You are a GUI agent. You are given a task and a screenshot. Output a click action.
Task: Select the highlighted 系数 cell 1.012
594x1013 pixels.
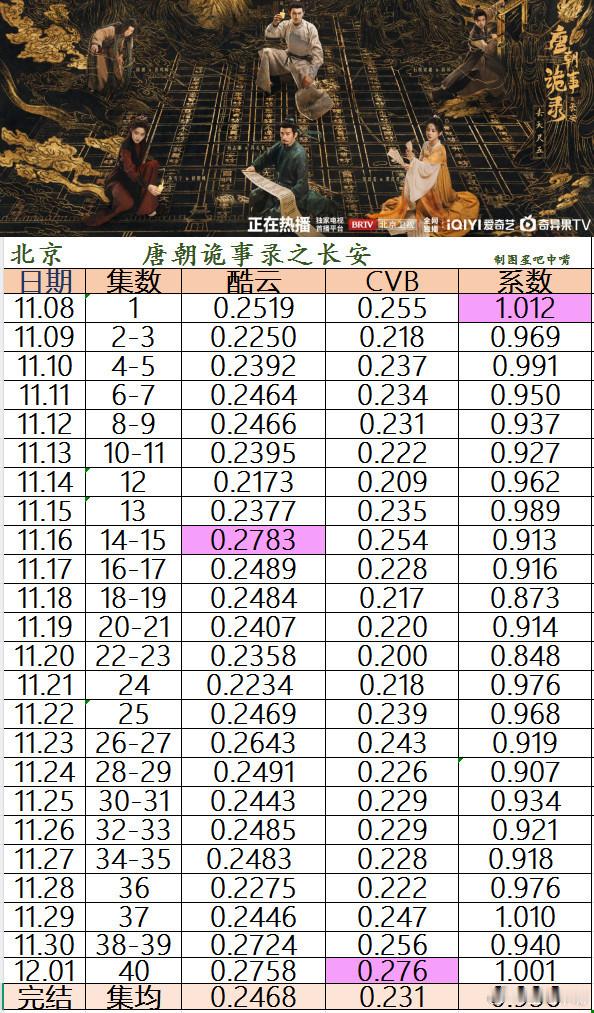coord(525,308)
